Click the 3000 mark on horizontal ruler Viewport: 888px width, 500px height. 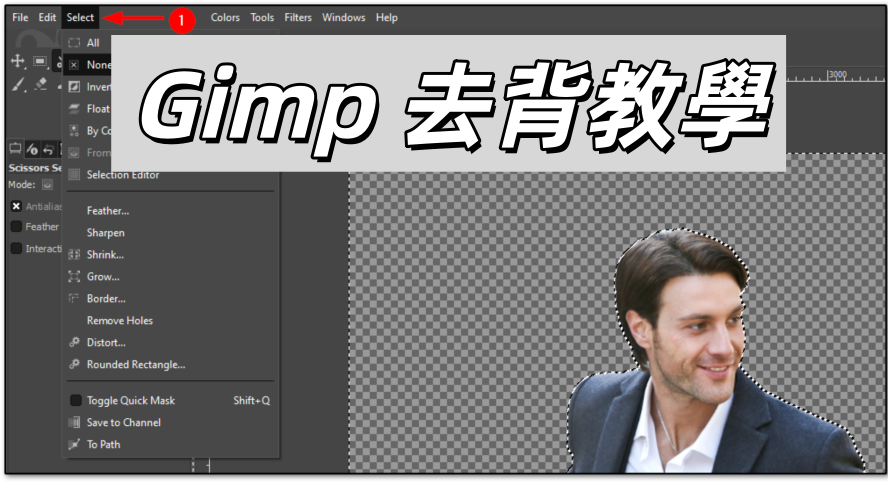point(838,74)
